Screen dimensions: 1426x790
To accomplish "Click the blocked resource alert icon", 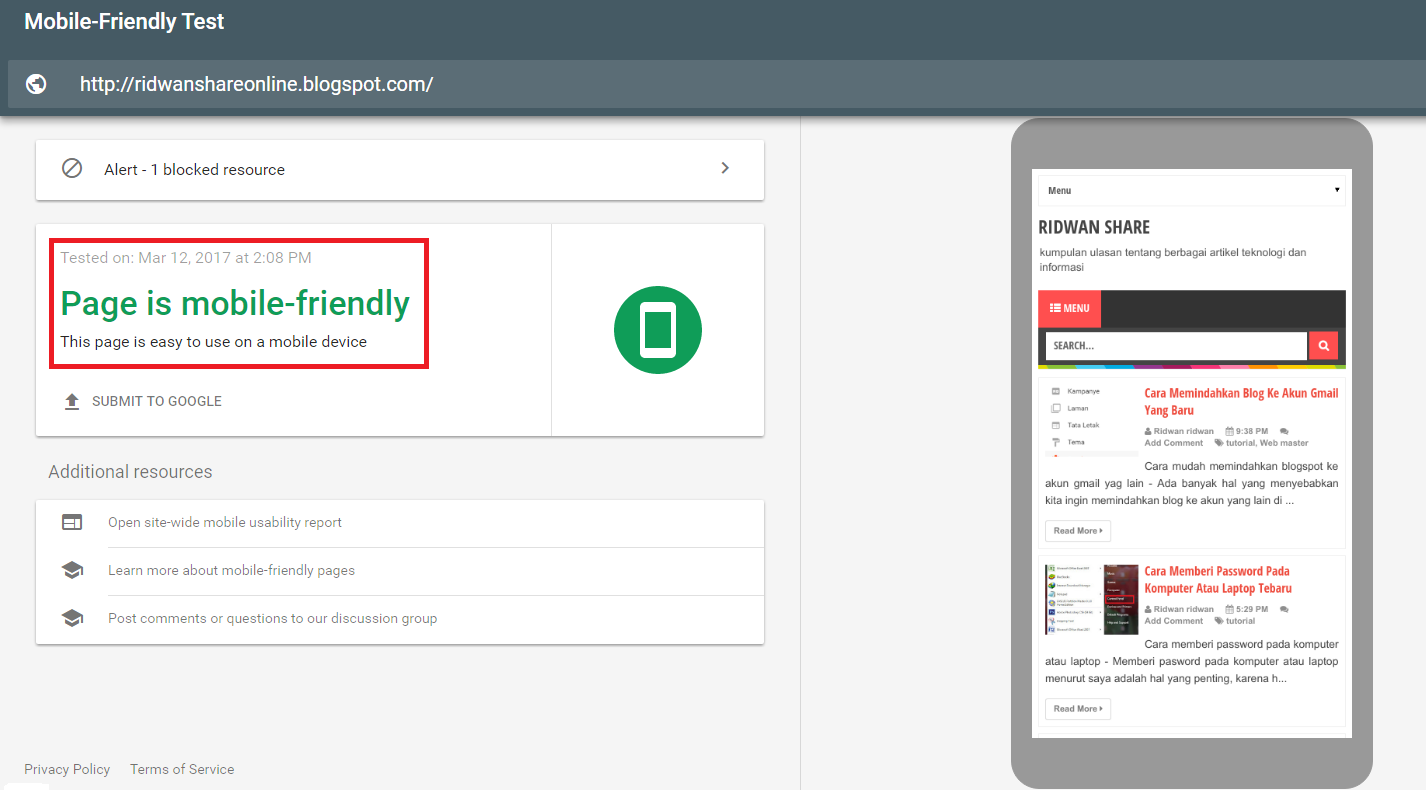I will (72, 169).
